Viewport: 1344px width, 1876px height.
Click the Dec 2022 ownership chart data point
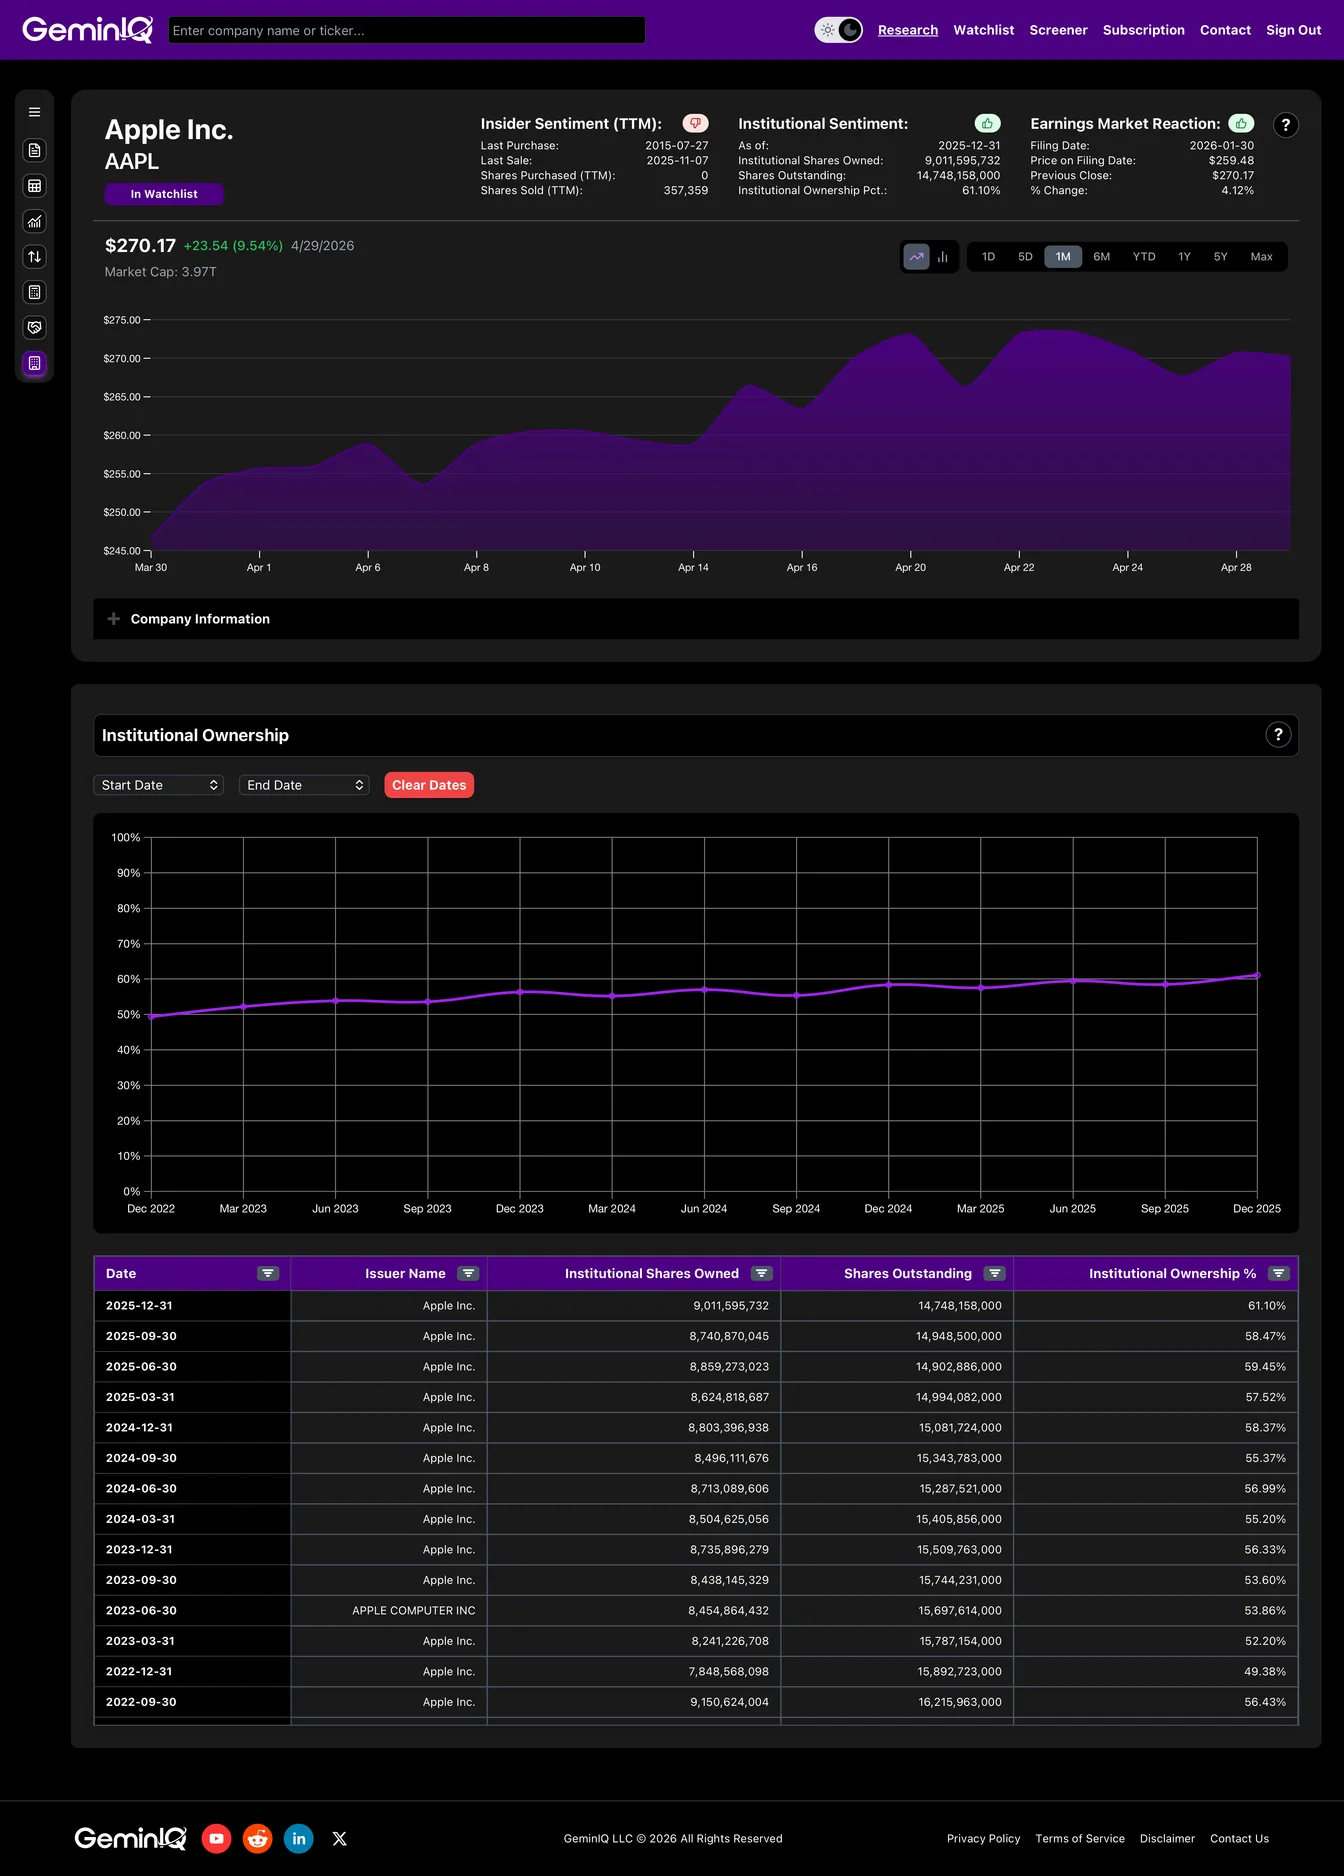tap(151, 1016)
